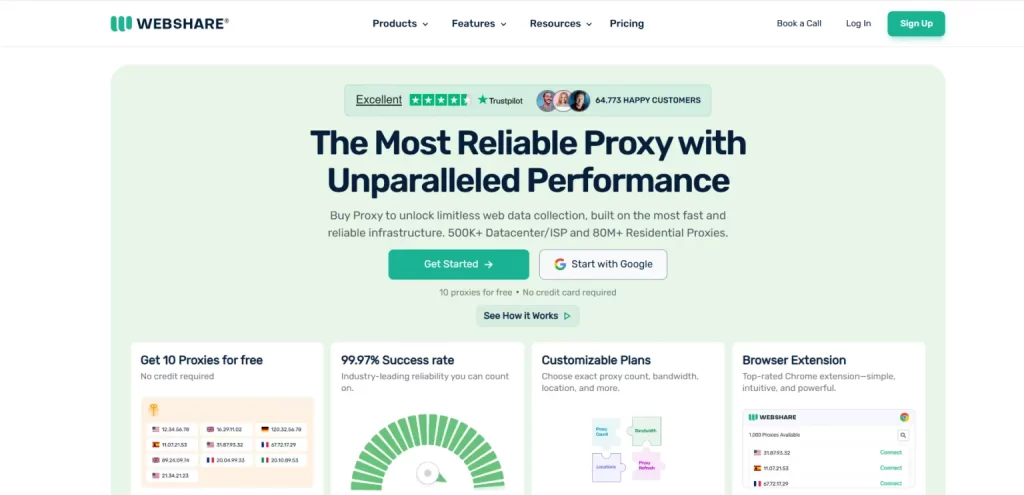Click the play icon beside See How it Works
Screen dimensions: 1024x495
567,316
